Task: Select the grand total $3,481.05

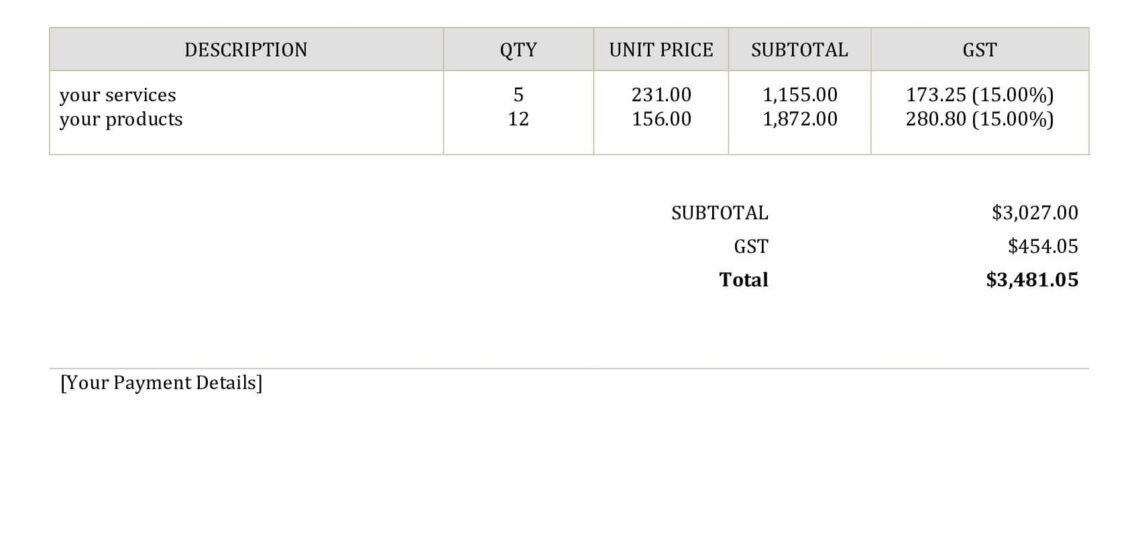Action: coord(1032,280)
